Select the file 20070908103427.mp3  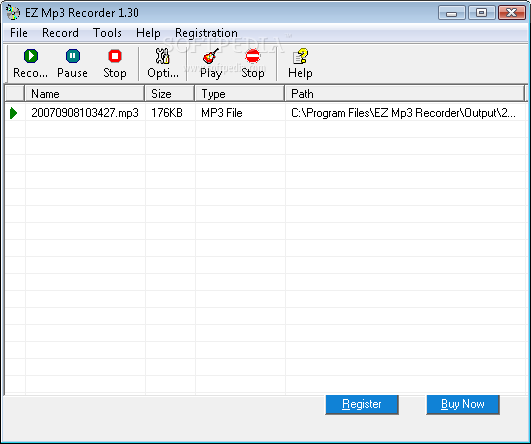pyautogui.click(x=85, y=113)
